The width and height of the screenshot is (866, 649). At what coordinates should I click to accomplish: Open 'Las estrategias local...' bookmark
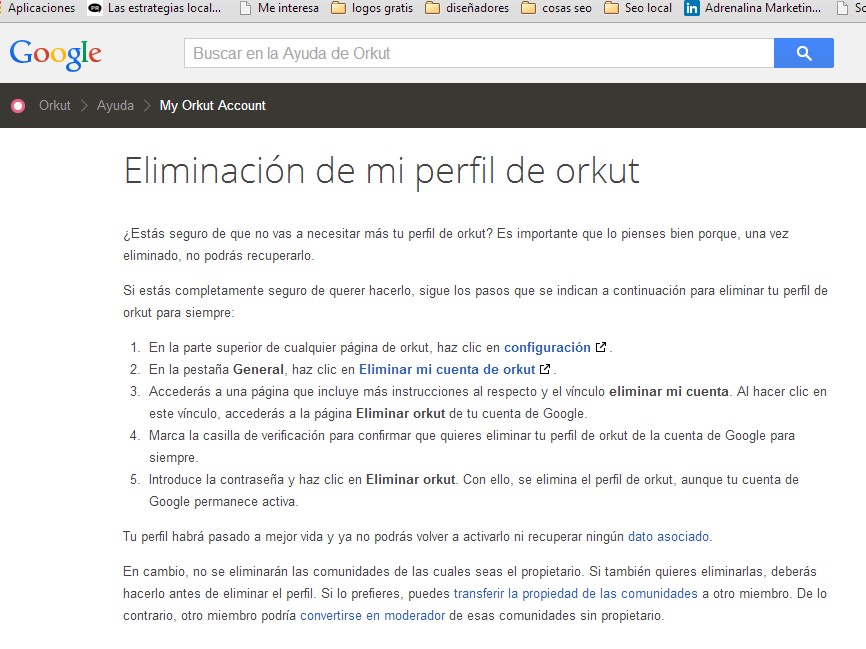(155, 8)
